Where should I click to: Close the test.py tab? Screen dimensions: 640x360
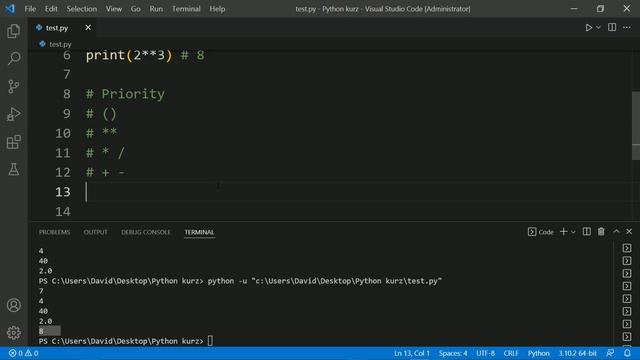click(x=88, y=27)
